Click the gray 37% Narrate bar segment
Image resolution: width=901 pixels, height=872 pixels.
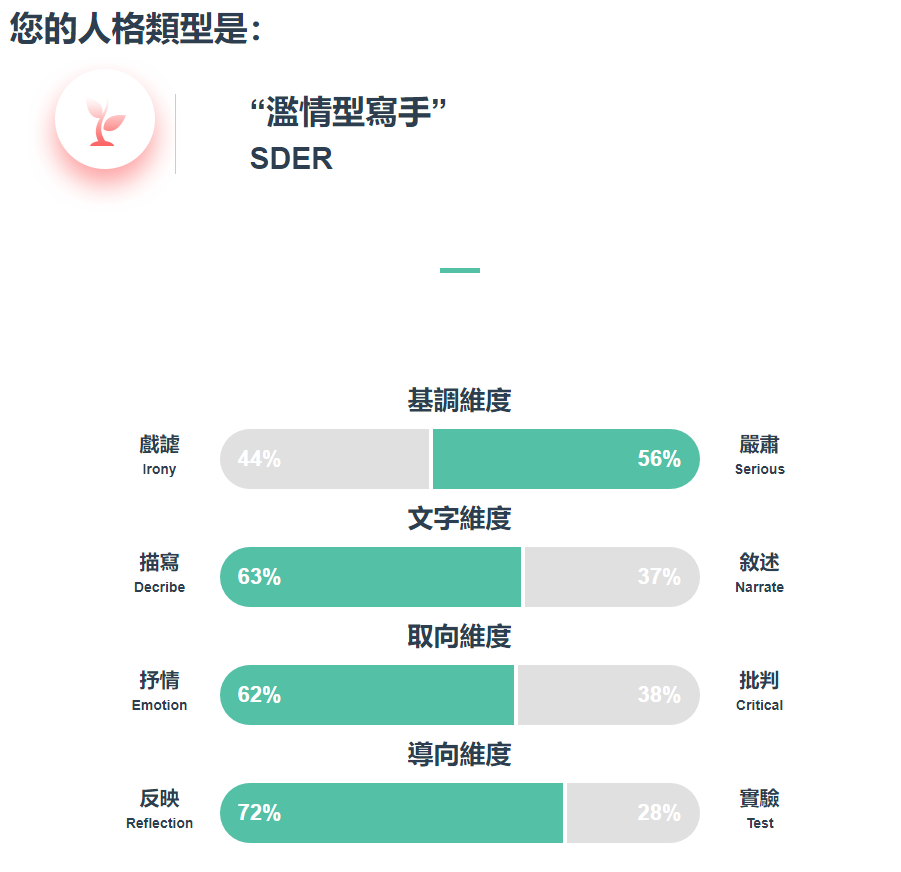pyautogui.click(x=613, y=577)
